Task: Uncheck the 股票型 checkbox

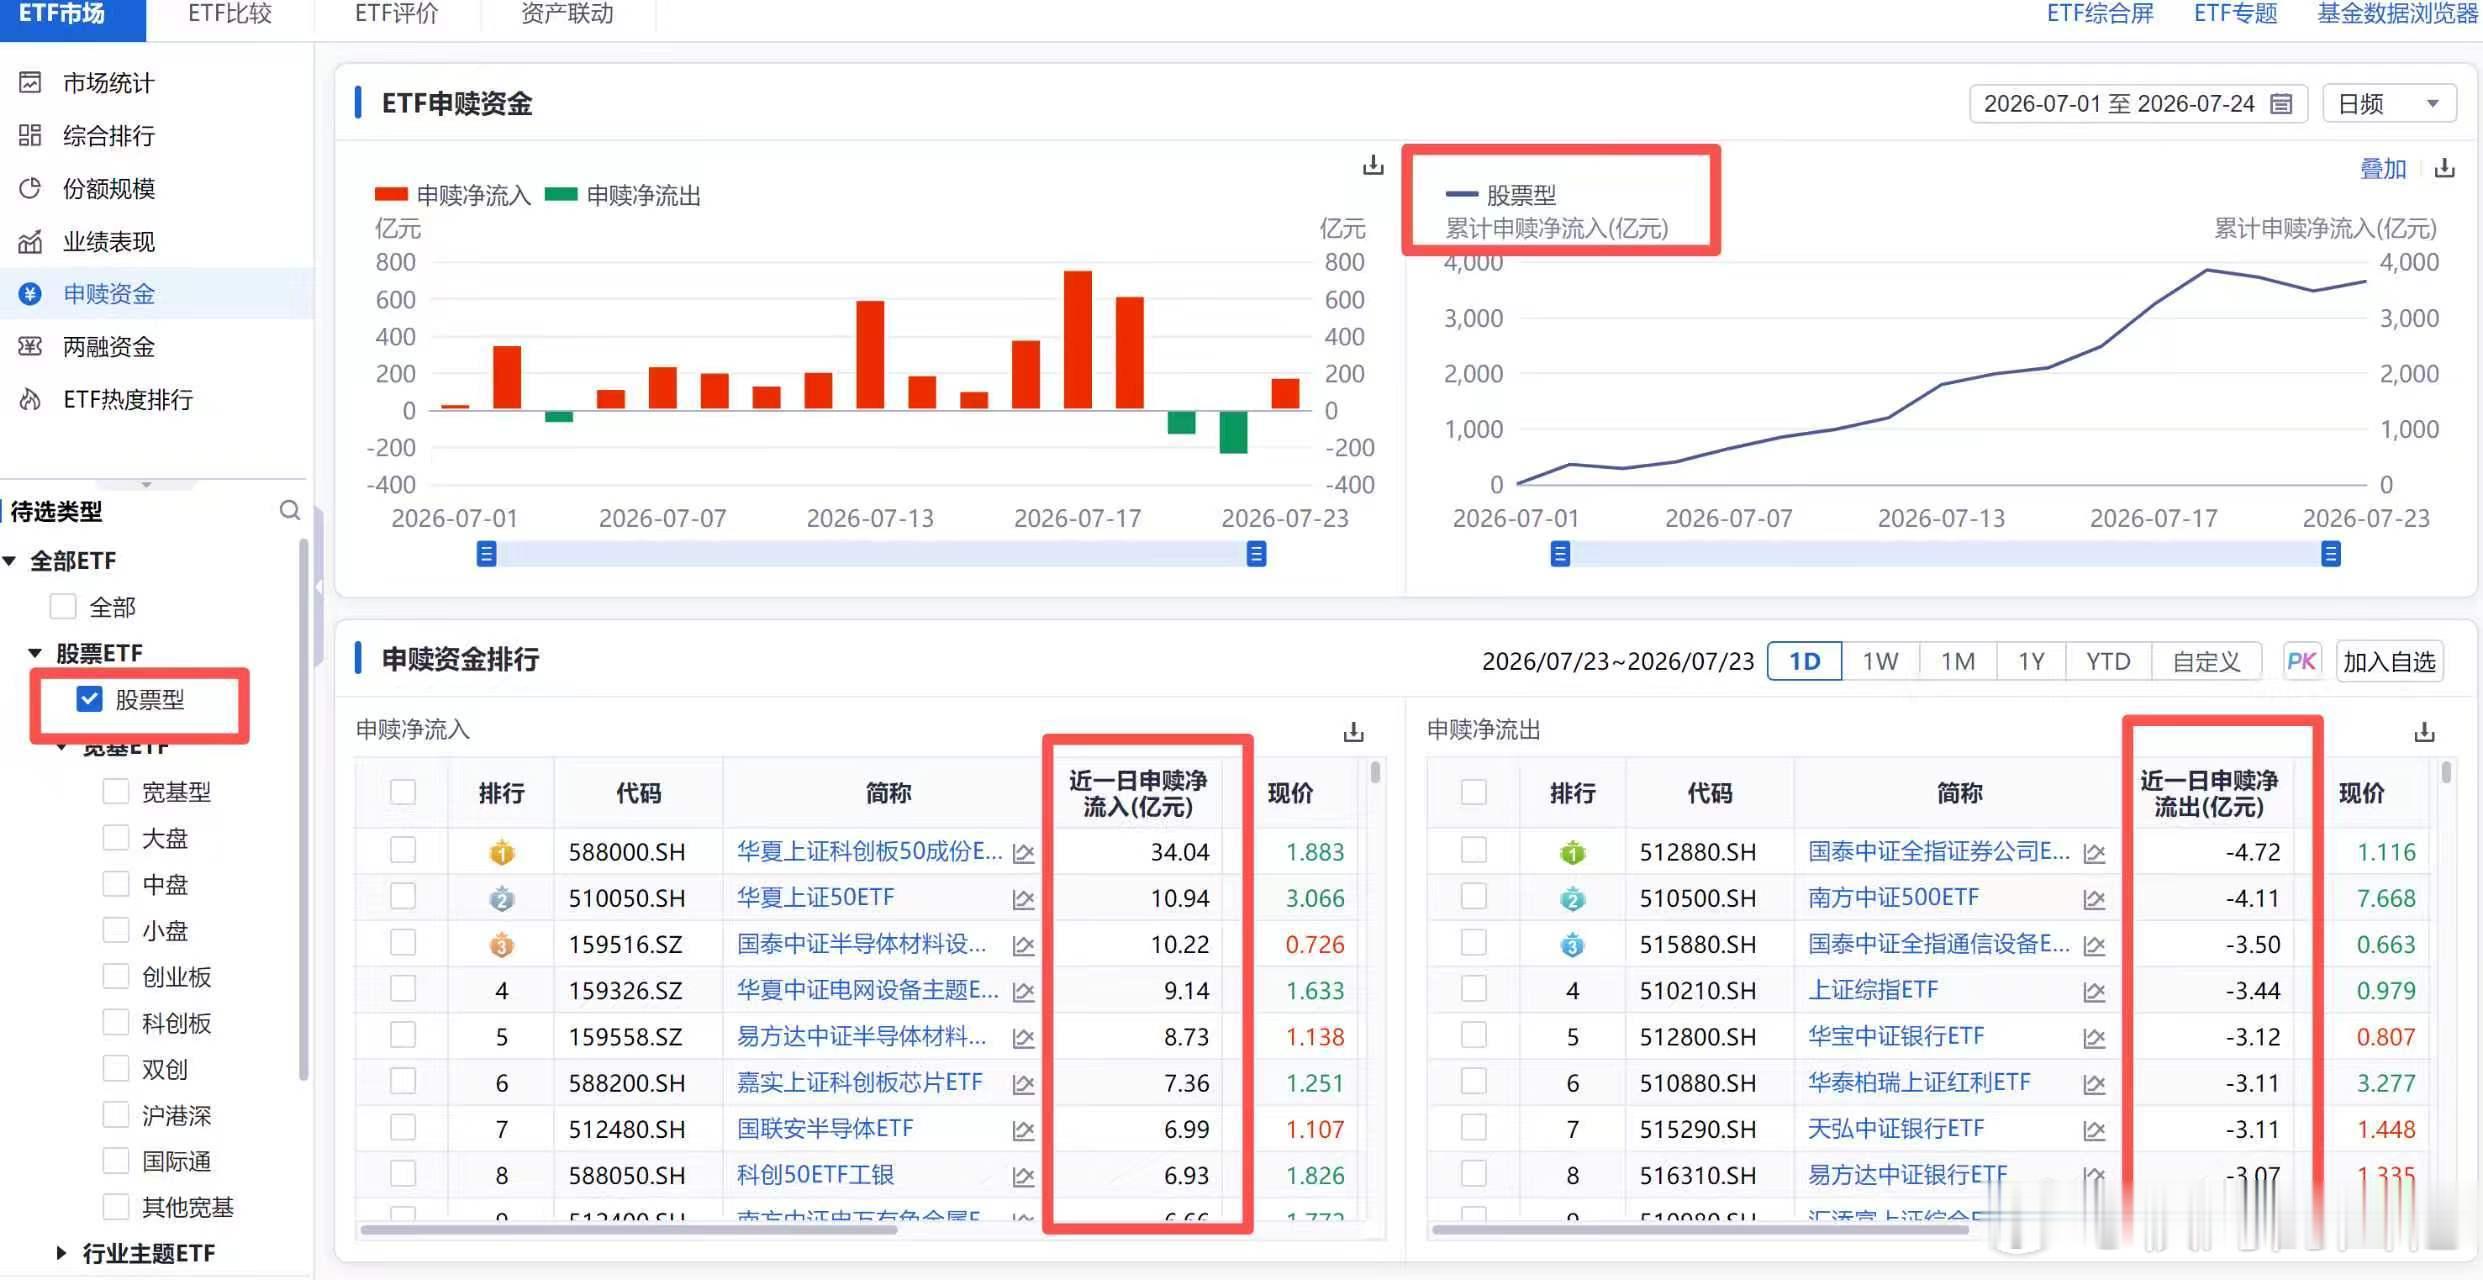Action: (x=90, y=699)
